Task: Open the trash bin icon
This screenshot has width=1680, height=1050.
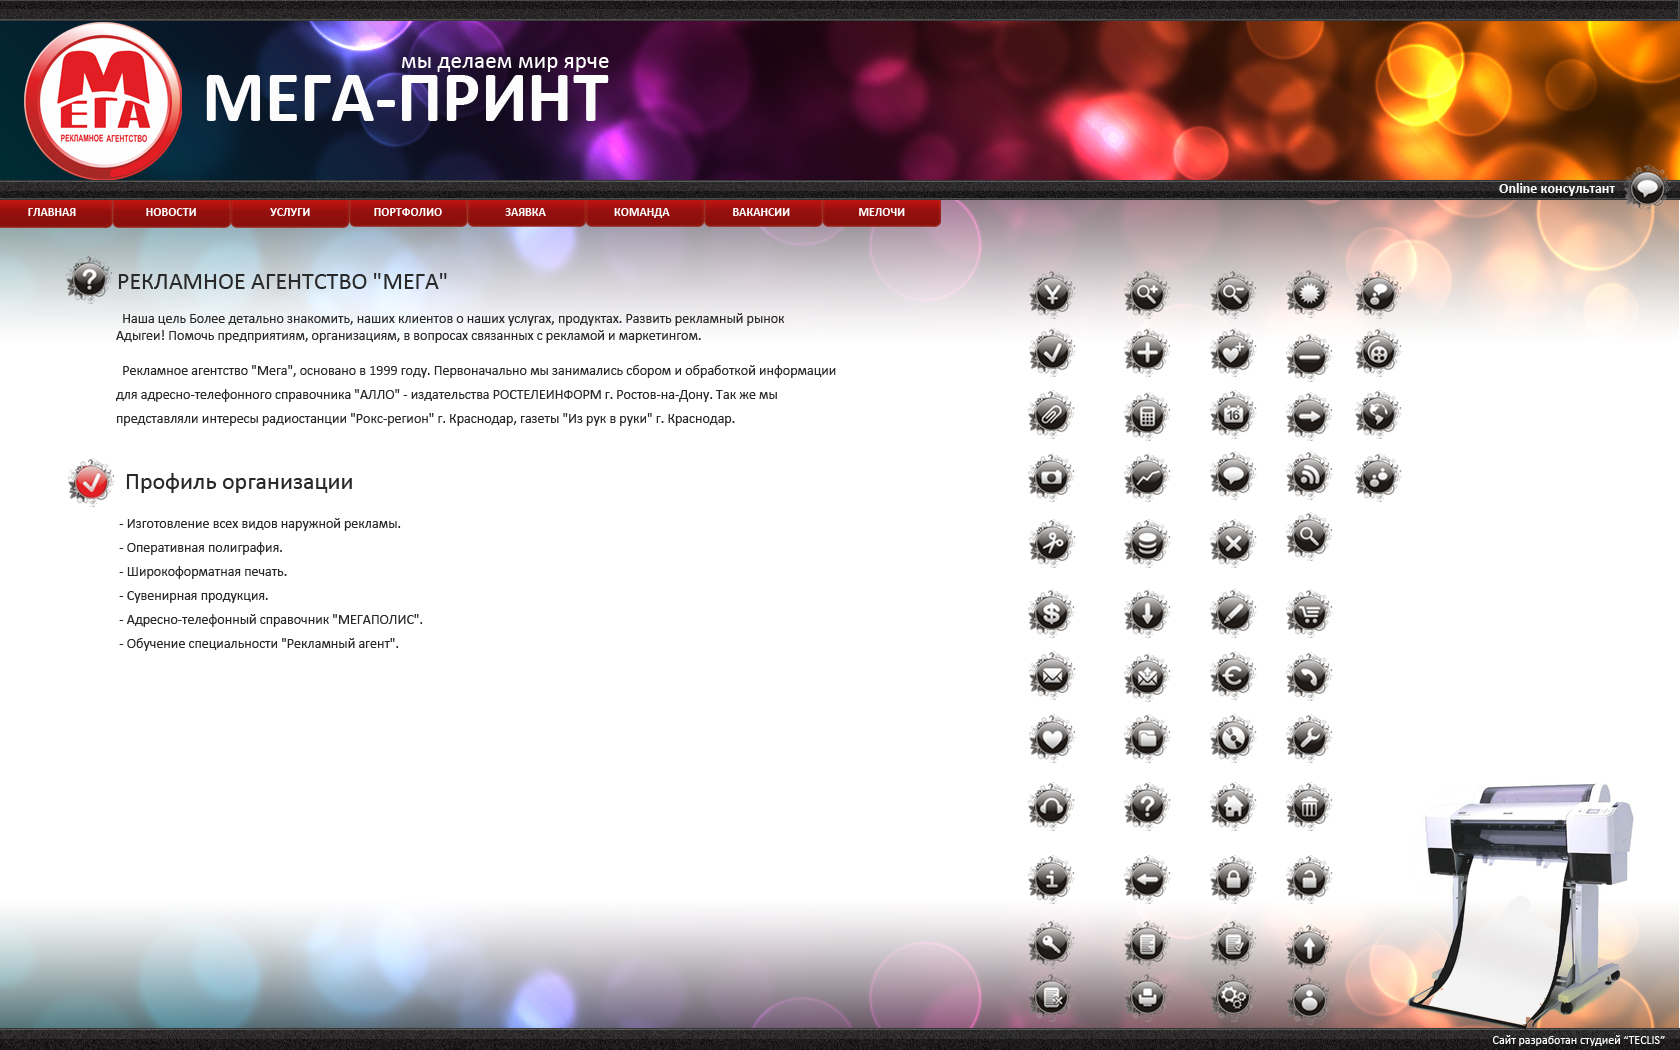Action: coord(1308,805)
